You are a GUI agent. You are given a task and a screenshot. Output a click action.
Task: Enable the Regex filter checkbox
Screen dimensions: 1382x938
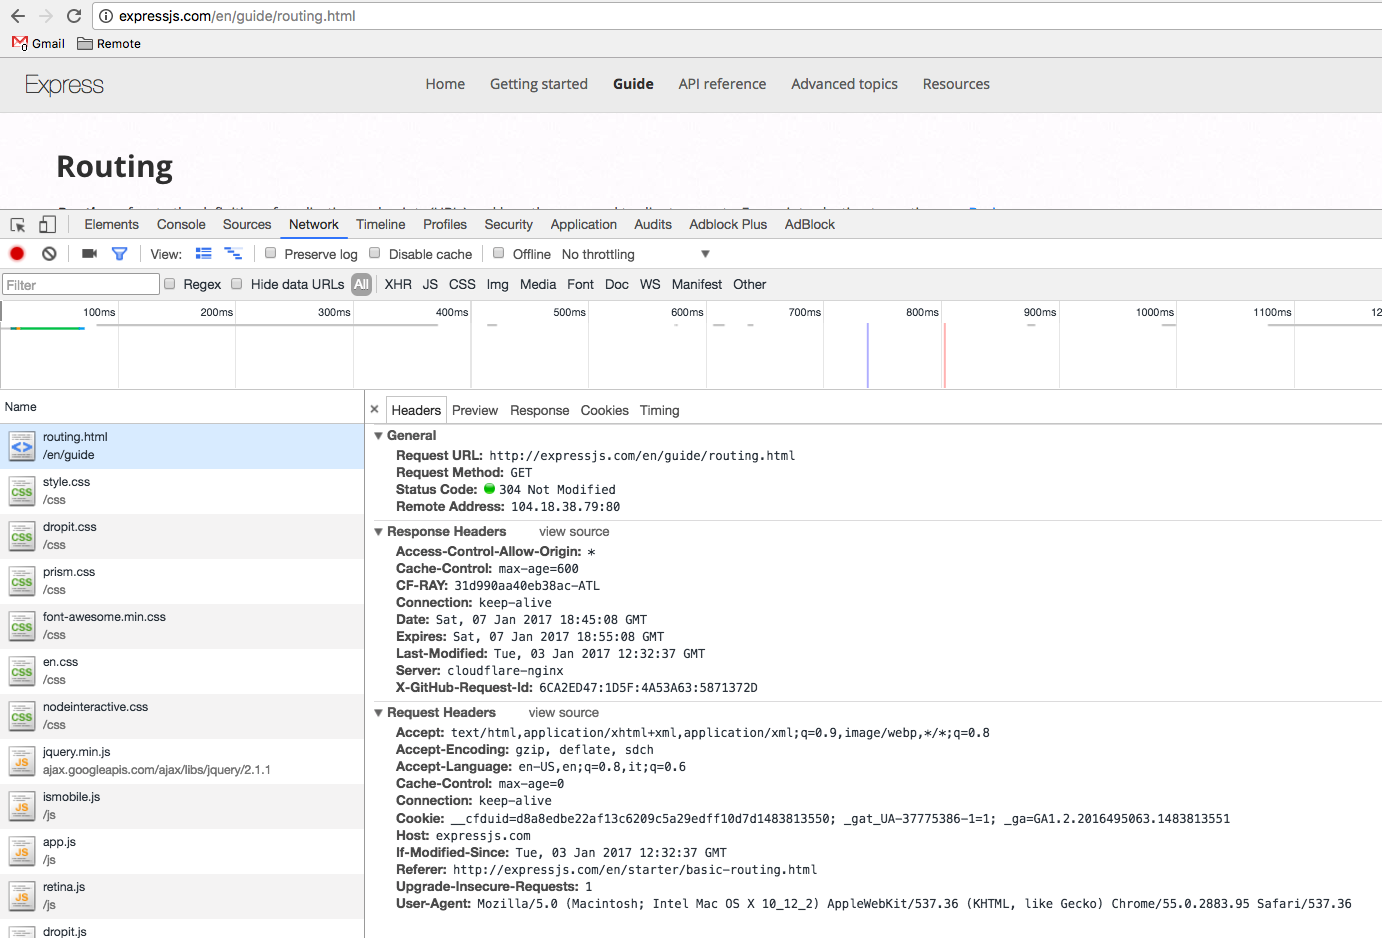point(170,284)
